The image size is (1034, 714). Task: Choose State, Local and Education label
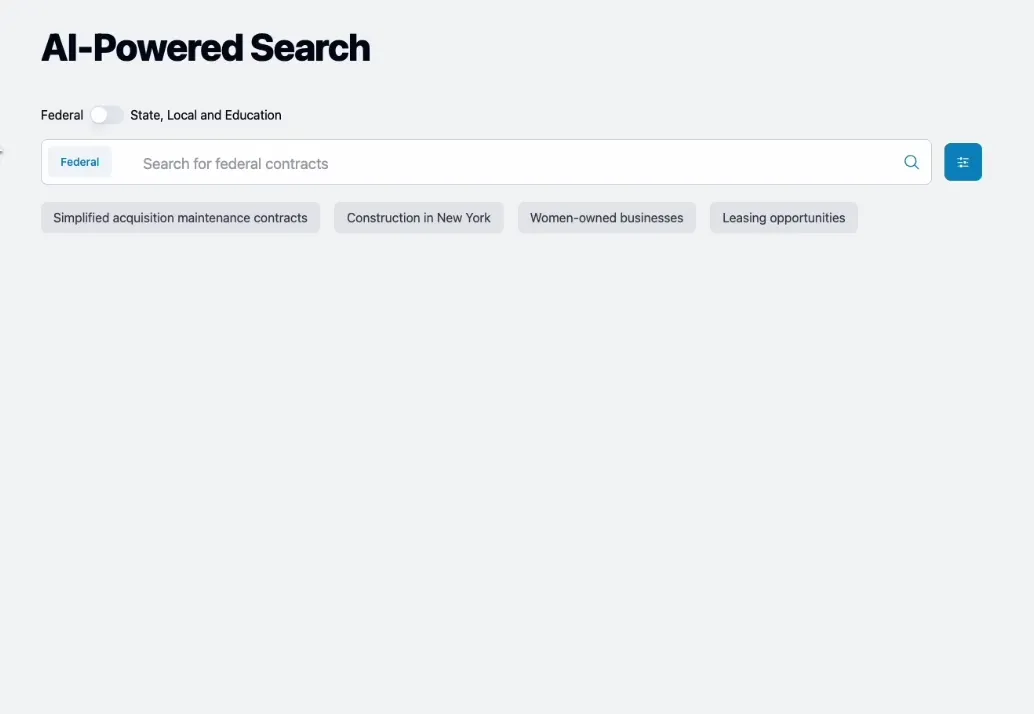coord(204,115)
